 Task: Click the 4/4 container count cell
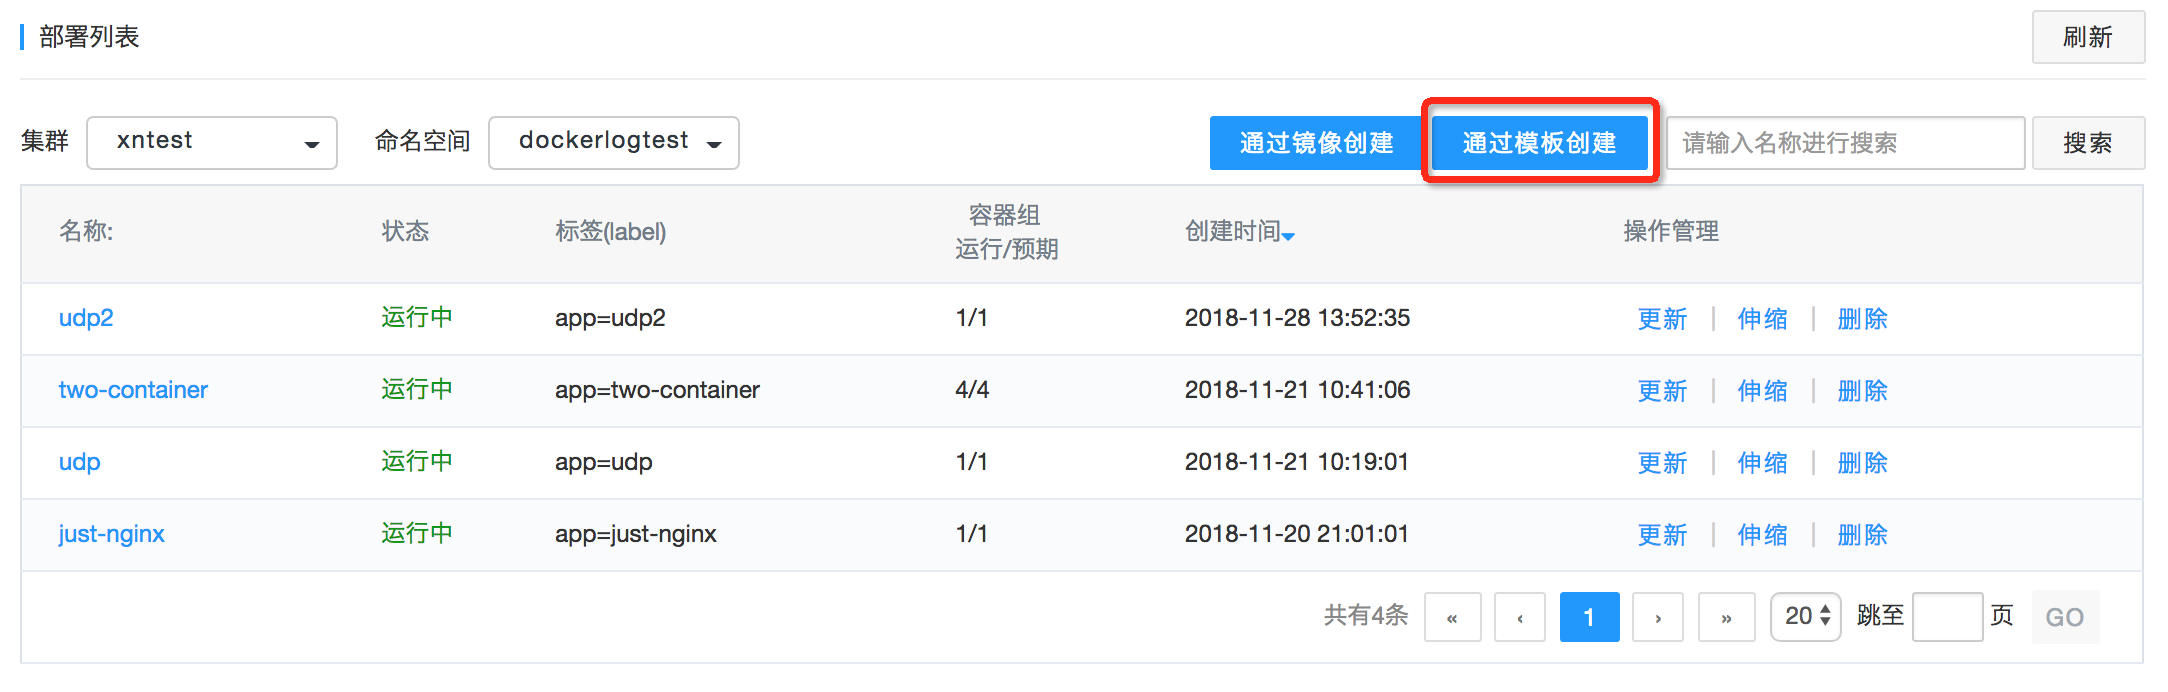point(972,390)
